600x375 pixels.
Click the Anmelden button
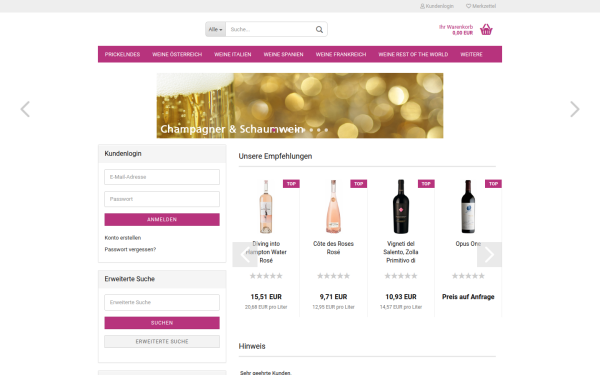pyautogui.click(x=162, y=220)
